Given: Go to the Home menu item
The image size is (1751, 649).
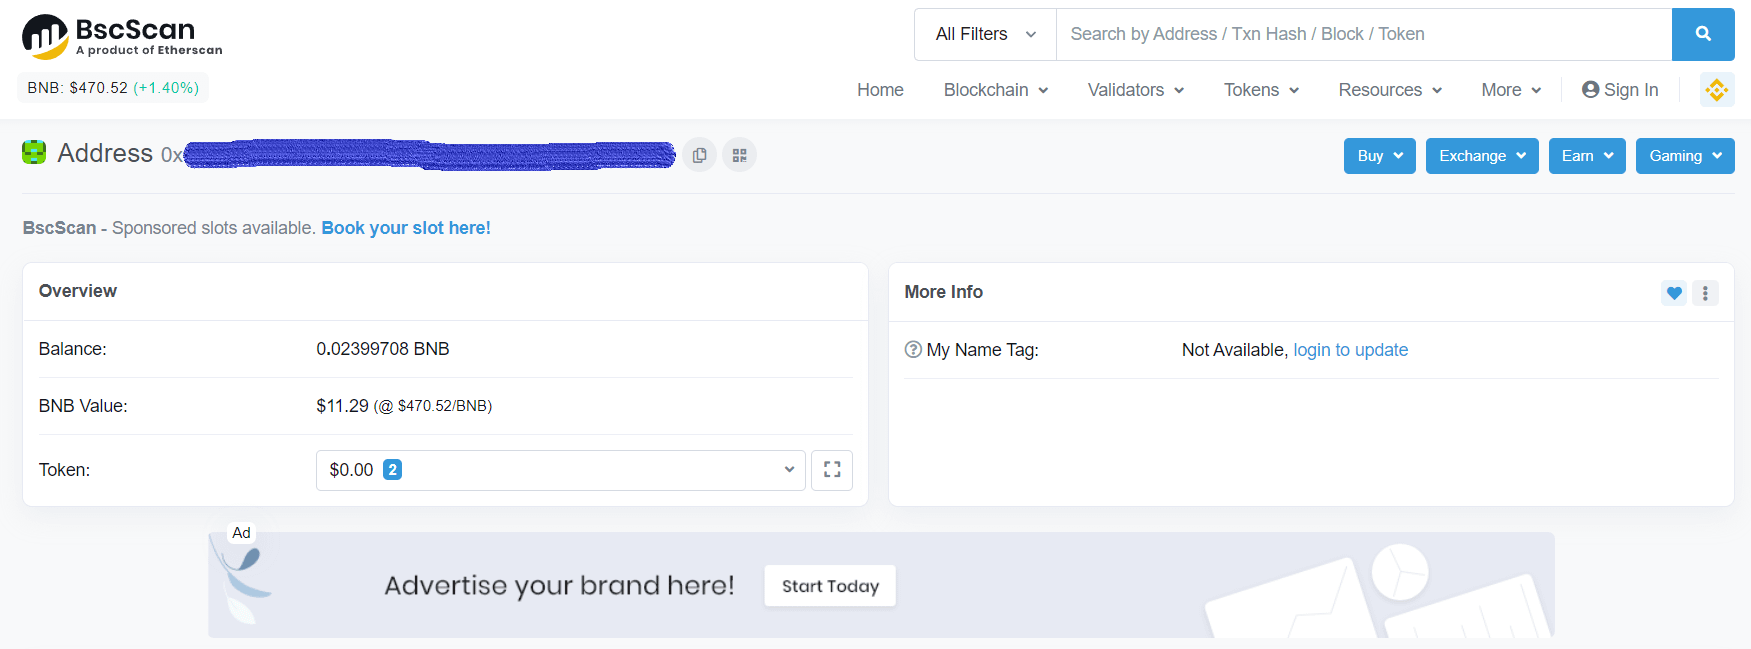Looking at the screenshot, I should click(880, 90).
